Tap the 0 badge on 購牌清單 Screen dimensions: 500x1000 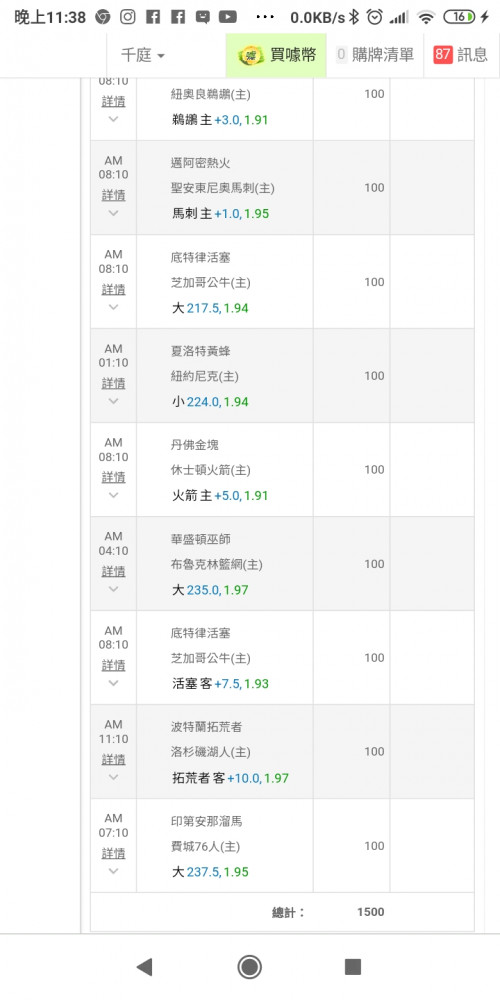(341, 55)
